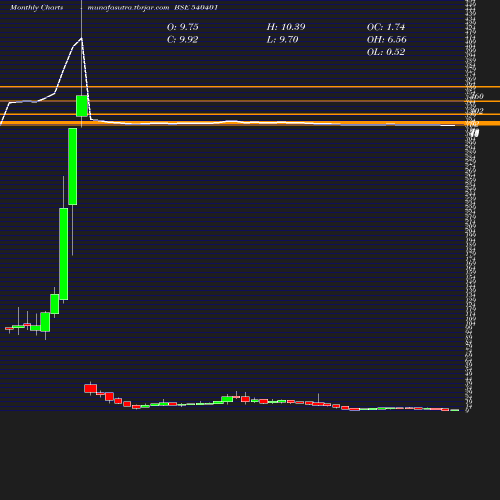The width and height of the screenshot is (500, 500).
Task: Click the "munafasutra.tbrjar.com" site label
Action: tap(128, 7)
